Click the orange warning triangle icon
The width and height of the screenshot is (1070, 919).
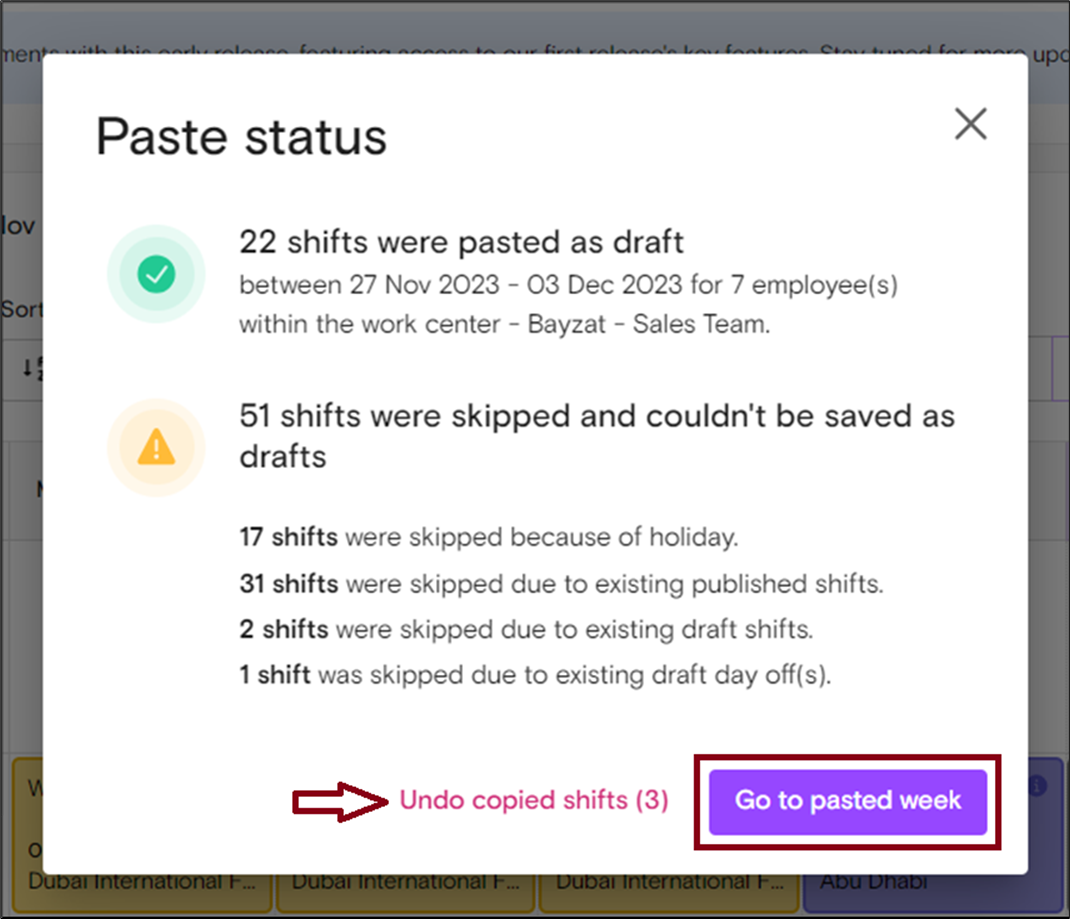click(156, 448)
